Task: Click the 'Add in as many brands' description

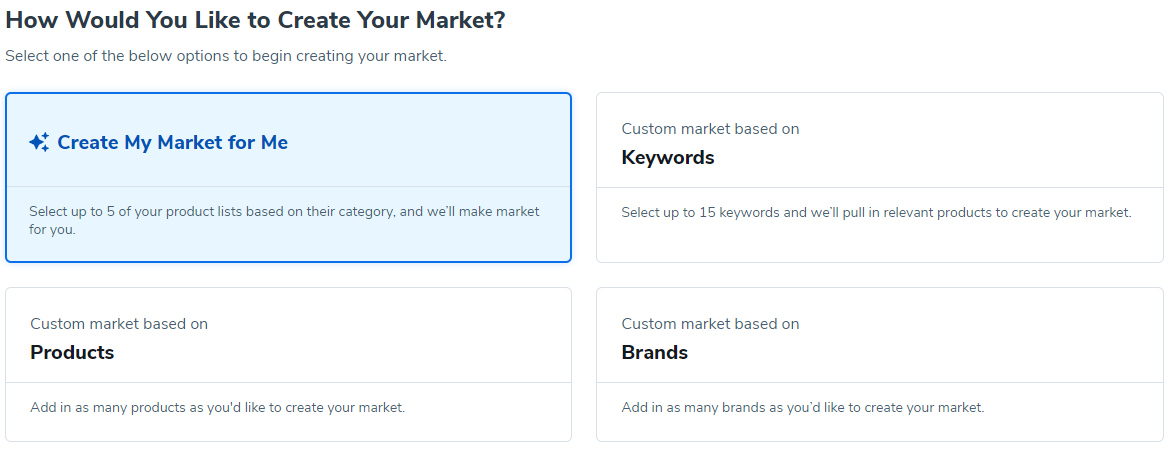Action: [803, 408]
